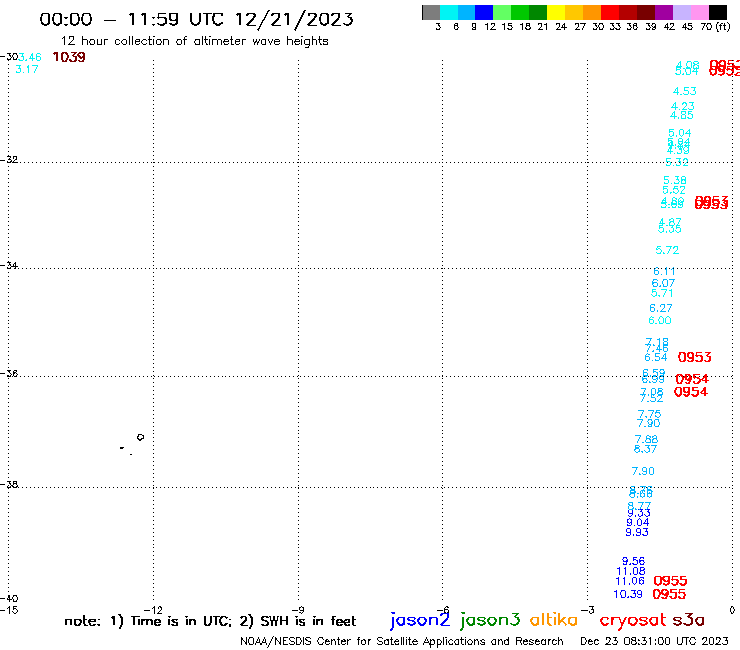Click the red 0955 label beside 10.39
The width and height of the screenshot is (740, 650).
[669, 594]
